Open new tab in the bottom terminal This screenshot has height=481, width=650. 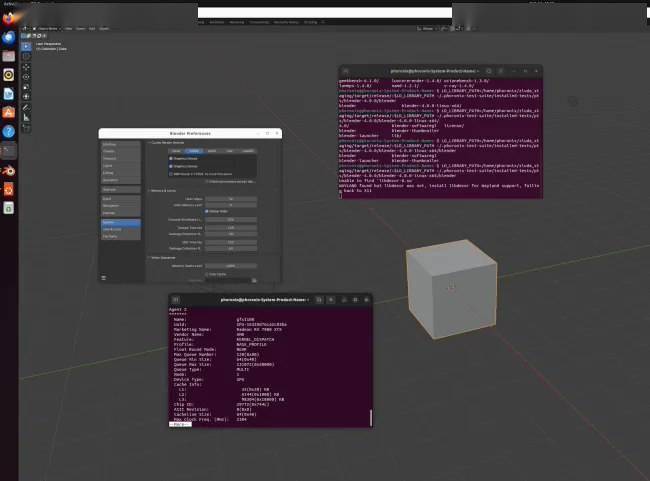pos(176,299)
